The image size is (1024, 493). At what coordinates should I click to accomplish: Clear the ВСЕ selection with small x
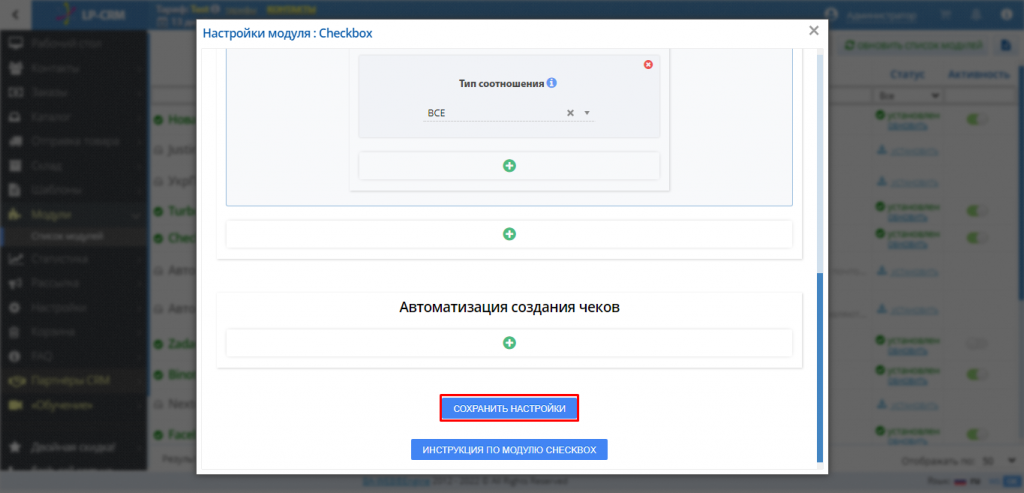click(570, 113)
